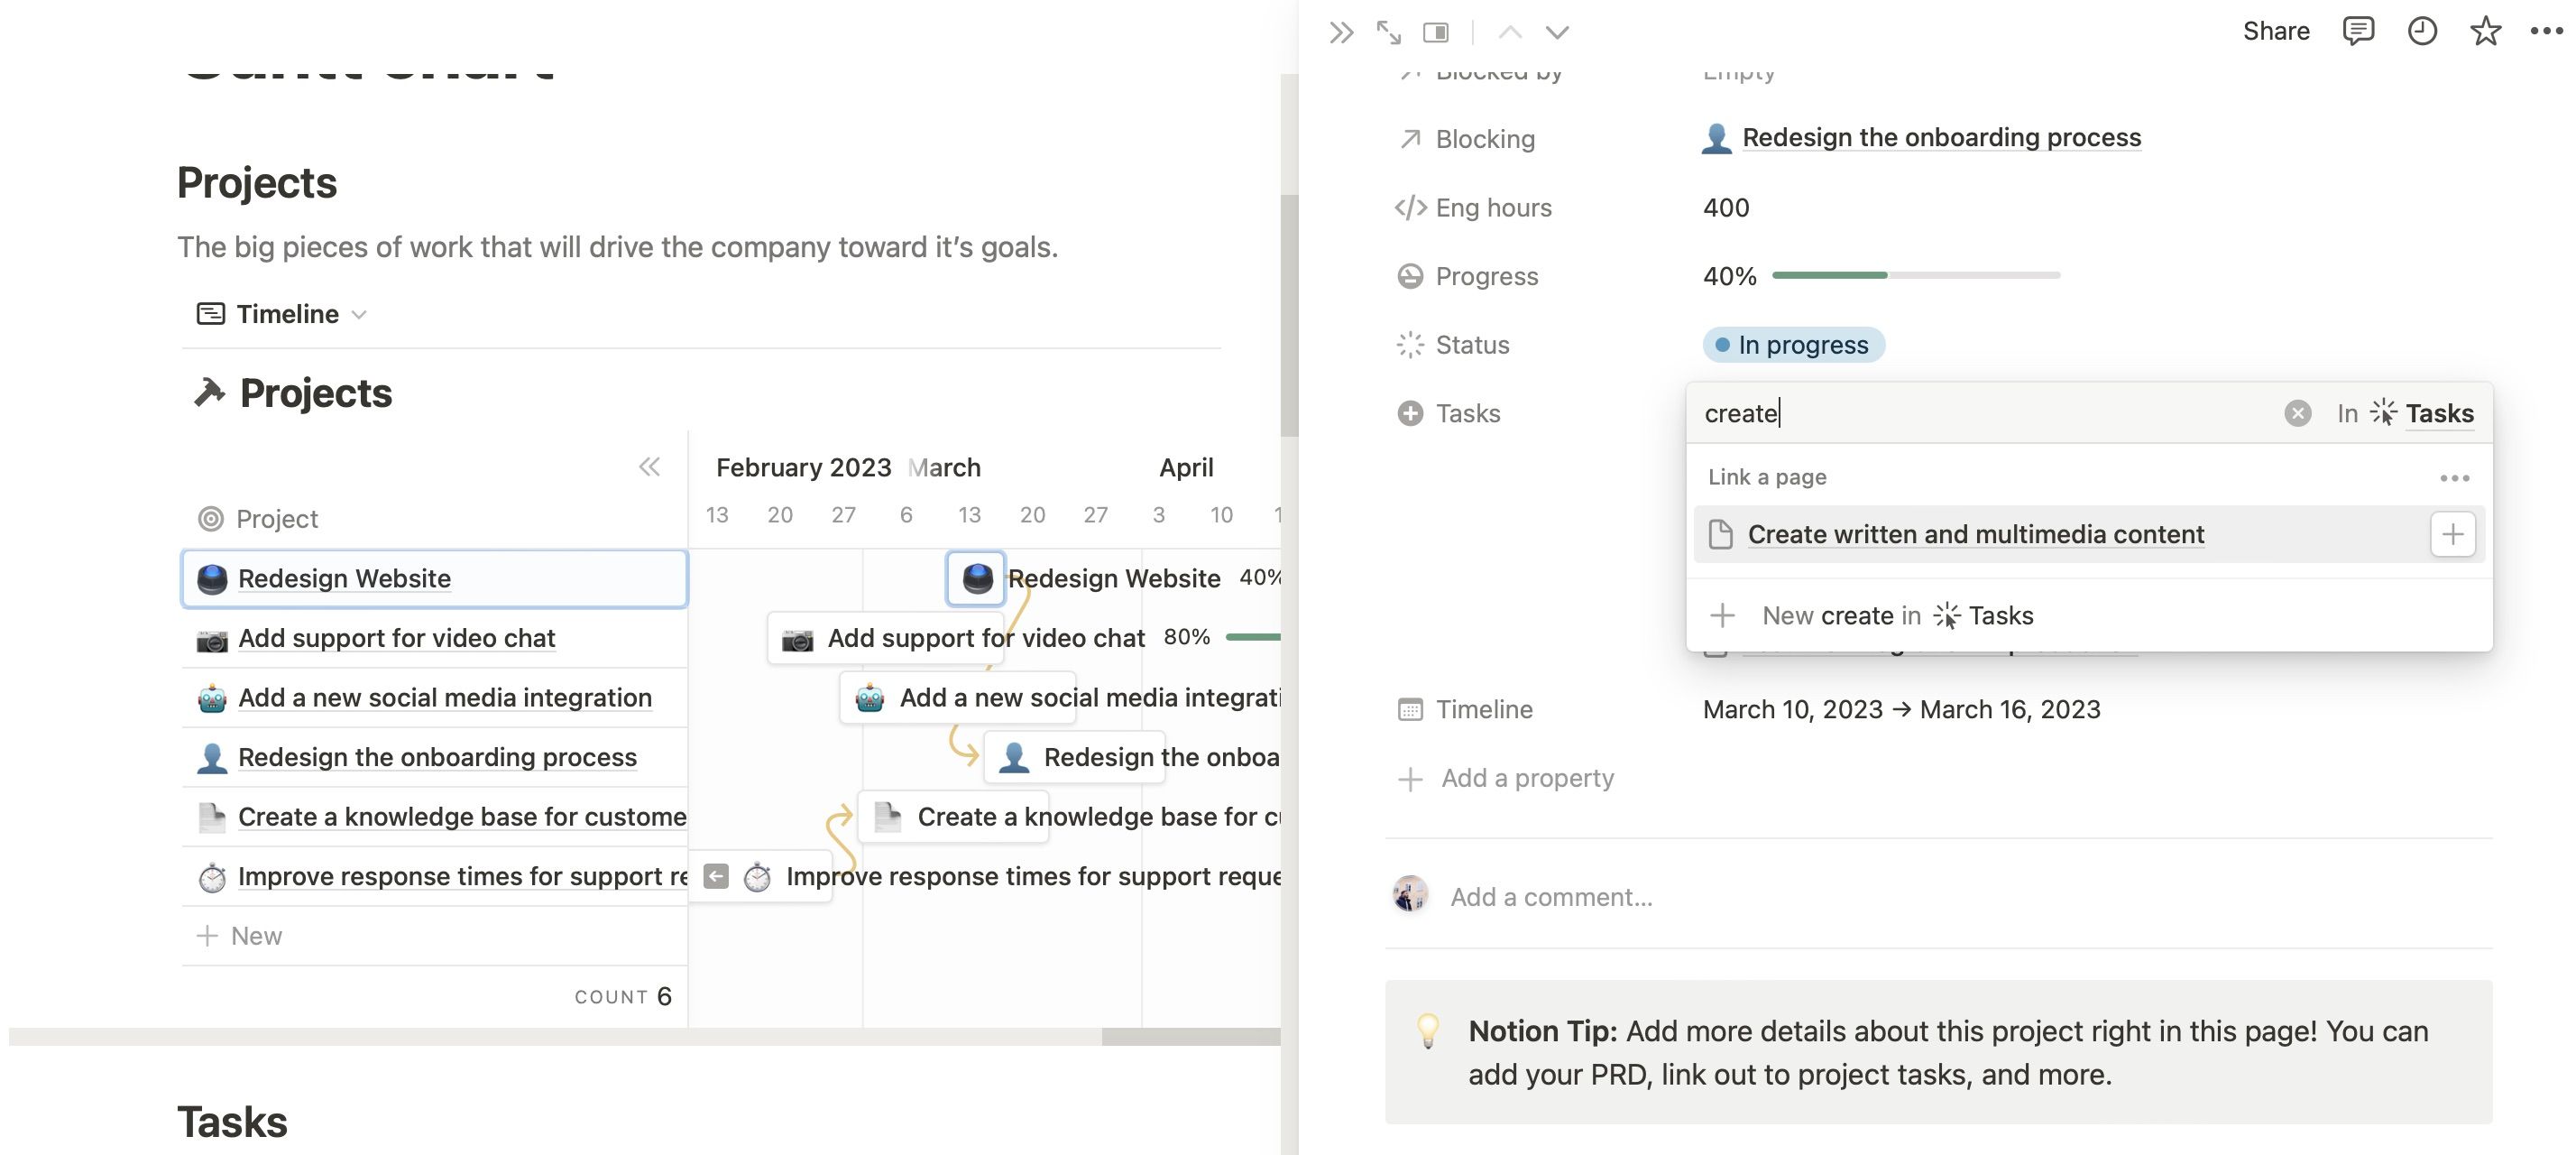Go to previous page with up chevron
The width and height of the screenshot is (2576, 1155).
(x=1510, y=32)
